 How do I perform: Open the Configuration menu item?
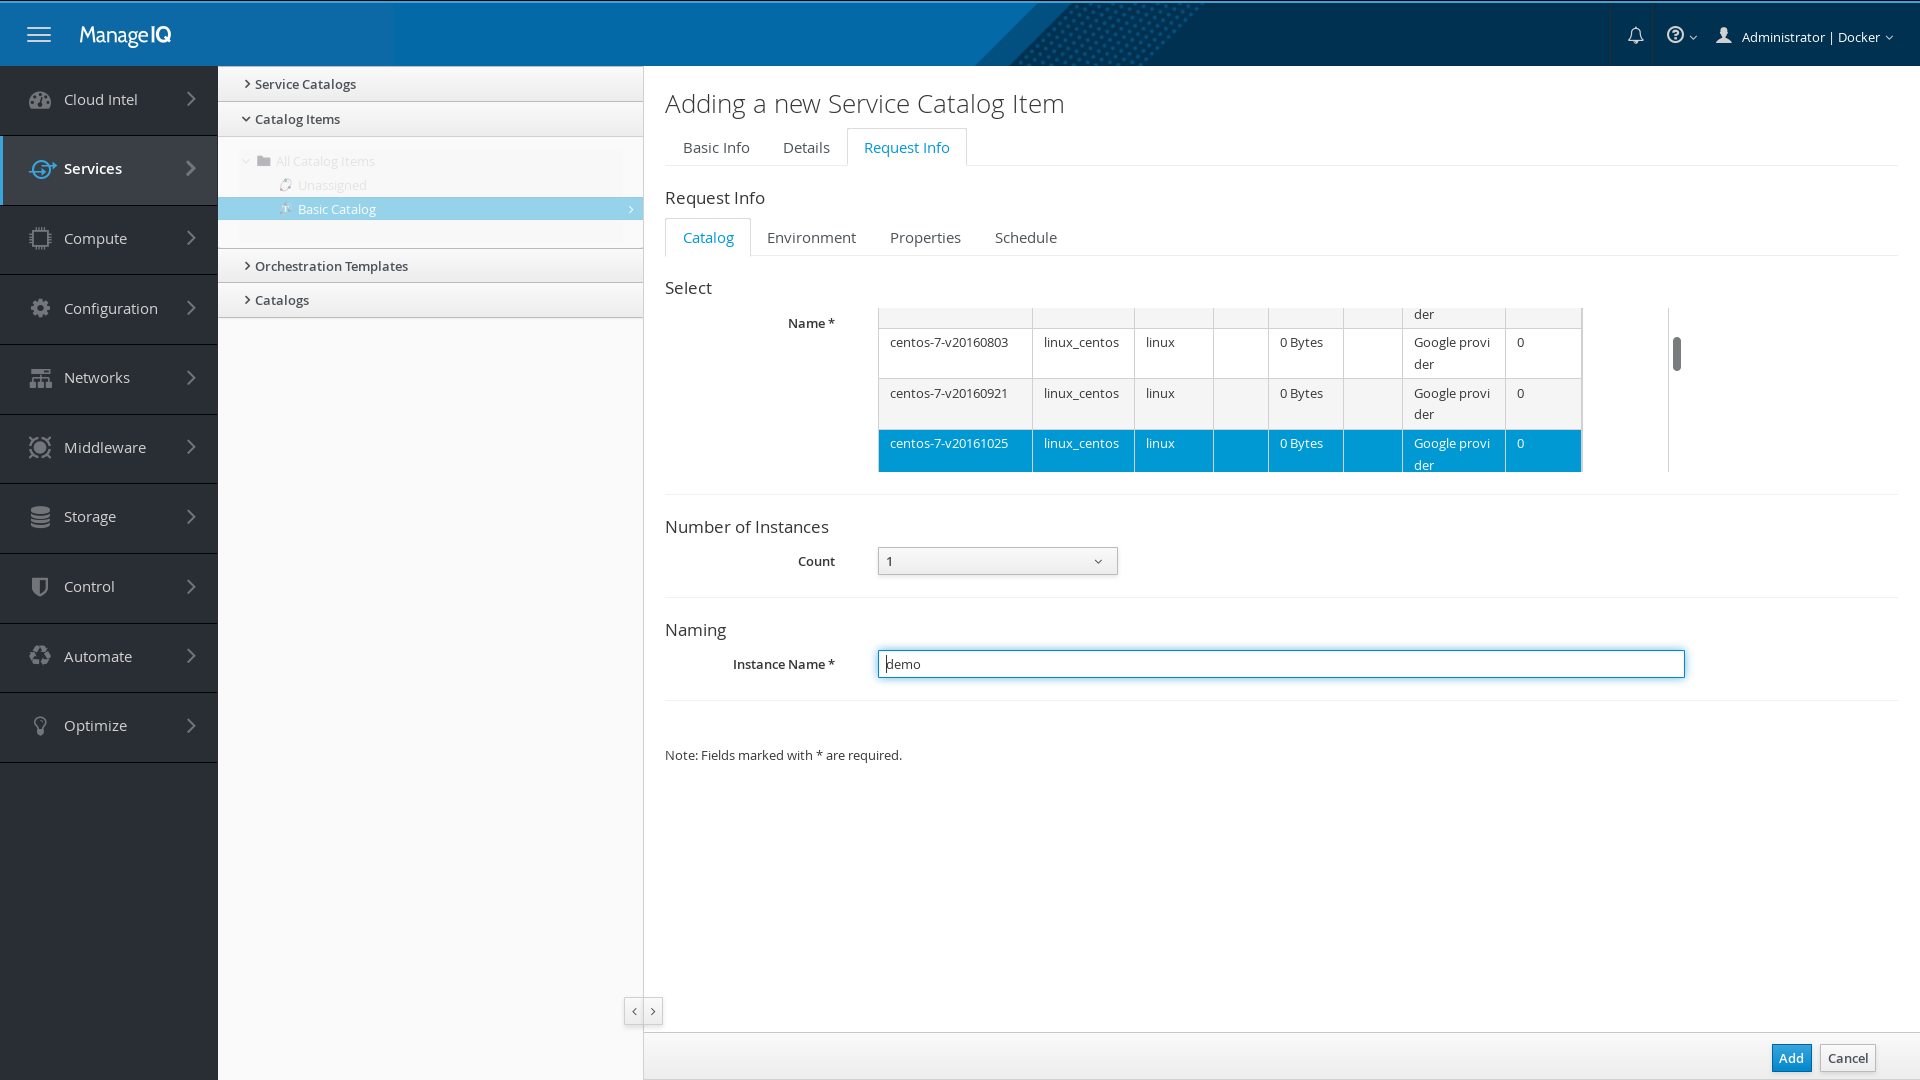[x=109, y=308]
